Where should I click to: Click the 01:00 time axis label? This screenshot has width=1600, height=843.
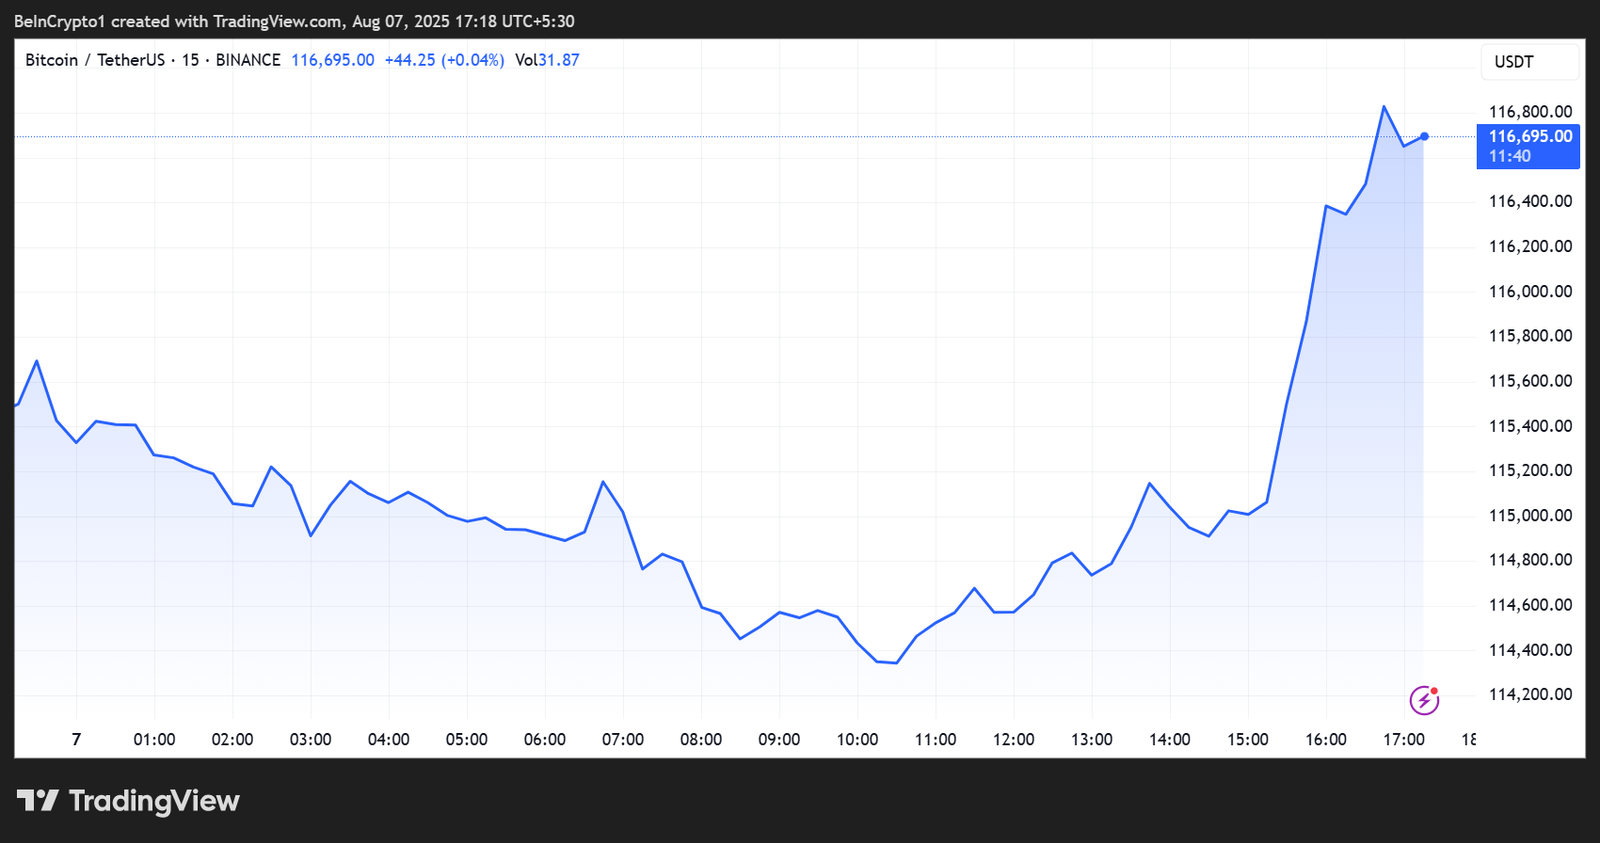point(154,739)
